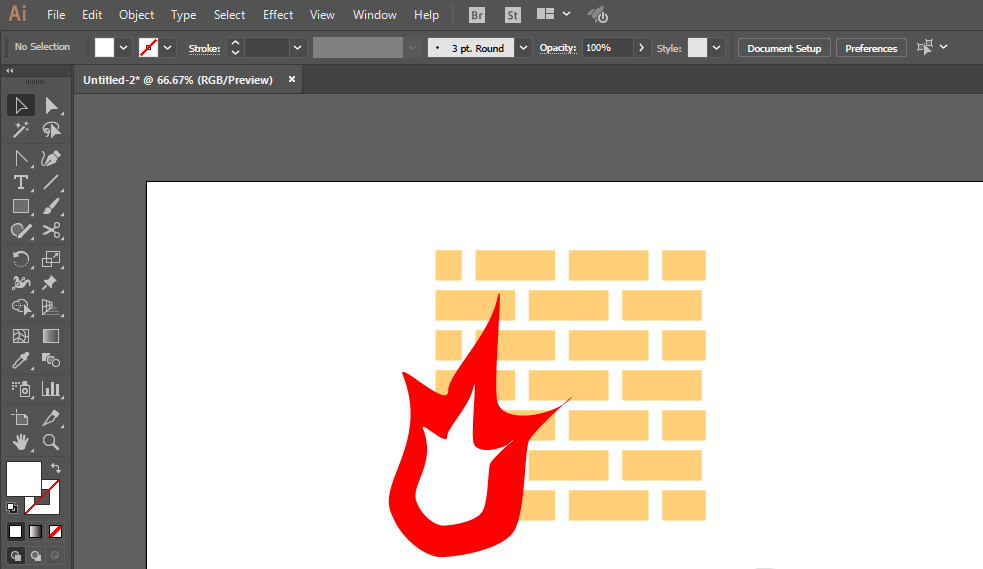Pick the Width tool
The image size is (983, 569).
point(21,283)
